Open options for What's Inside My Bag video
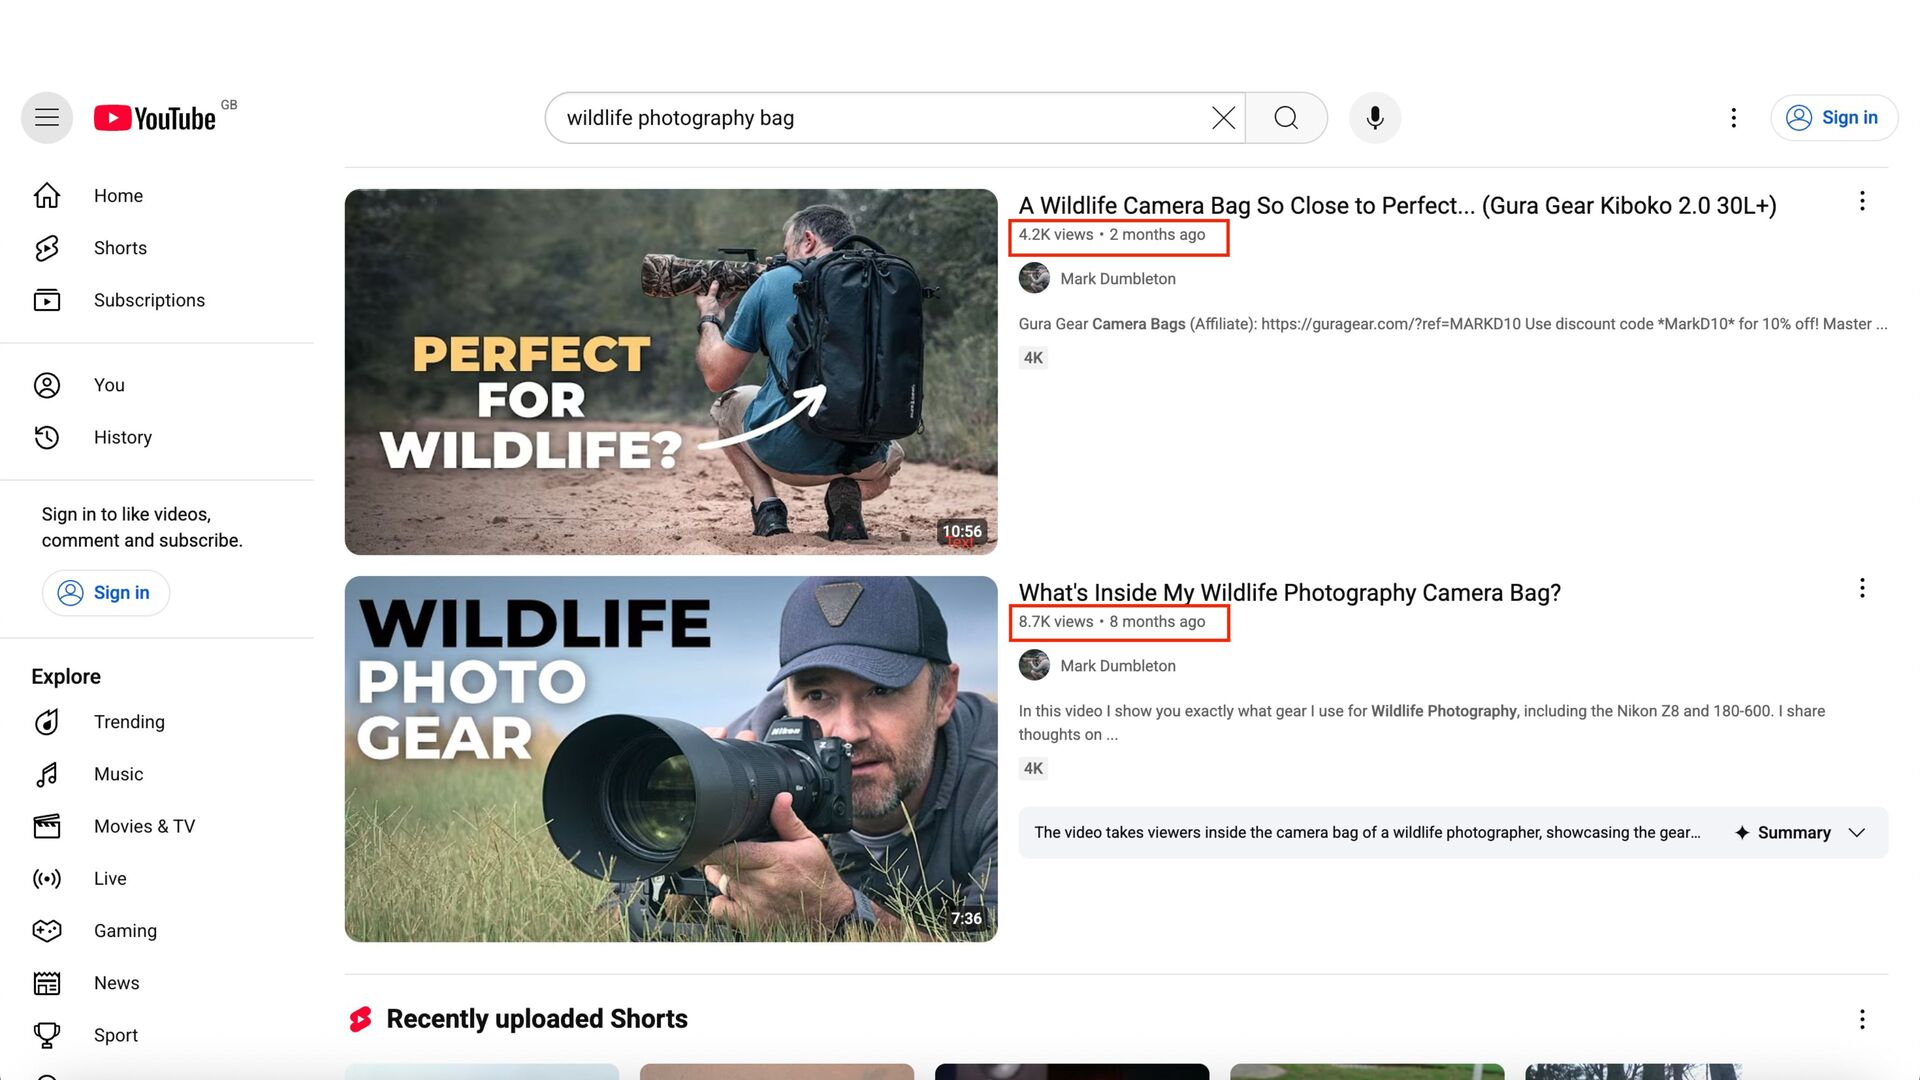 tap(1861, 588)
